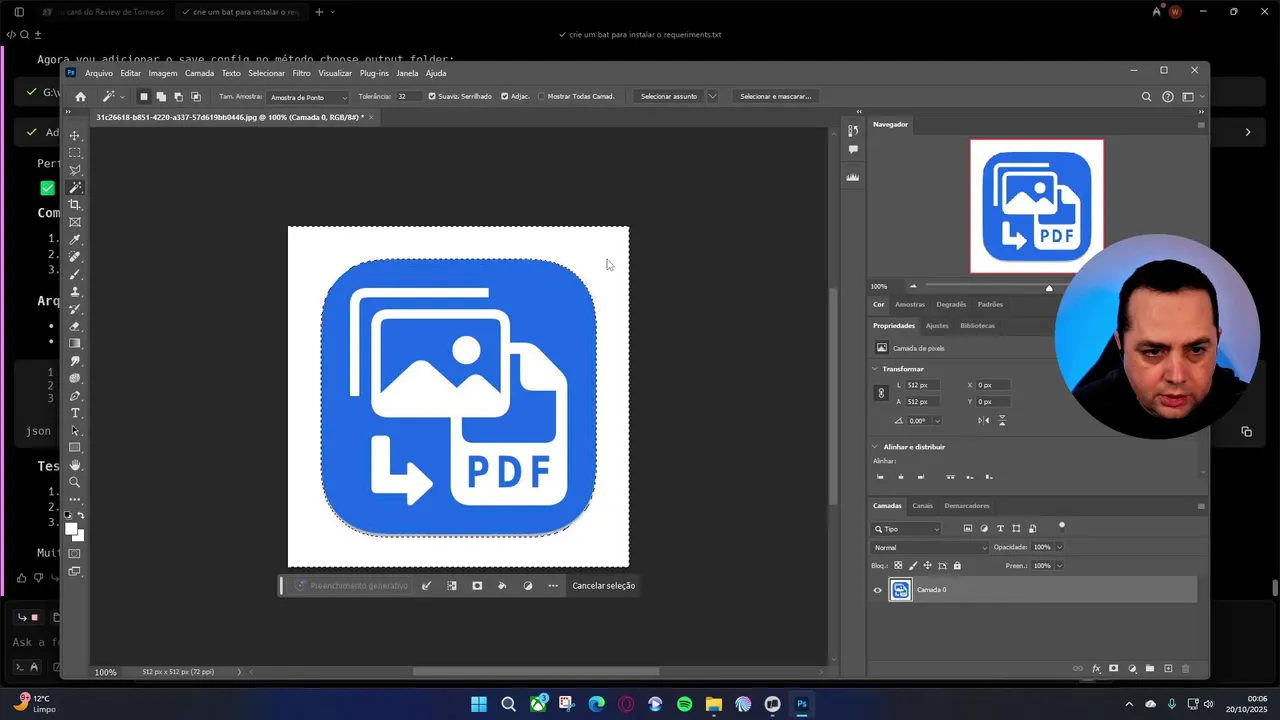Click the foreground color swatch
Image resolution: width=1280 pixels, height=720 pixels.
71,529
